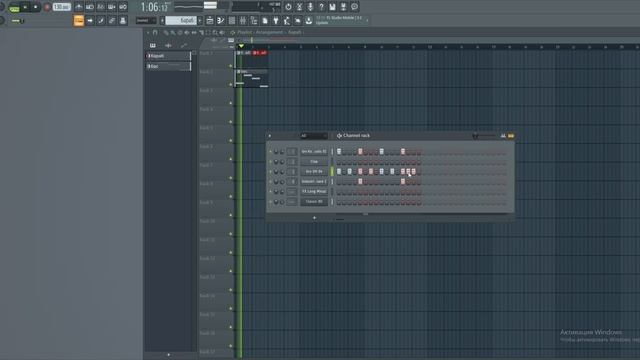Click the 1:06:12 time display

click(154, 7)
